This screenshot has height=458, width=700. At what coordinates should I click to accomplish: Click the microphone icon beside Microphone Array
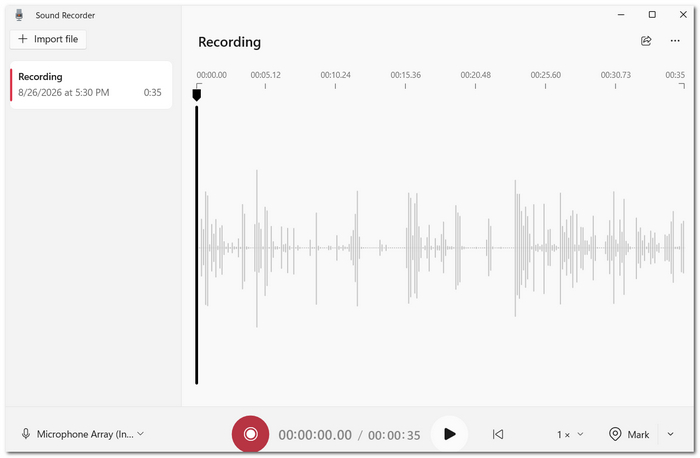26,434
